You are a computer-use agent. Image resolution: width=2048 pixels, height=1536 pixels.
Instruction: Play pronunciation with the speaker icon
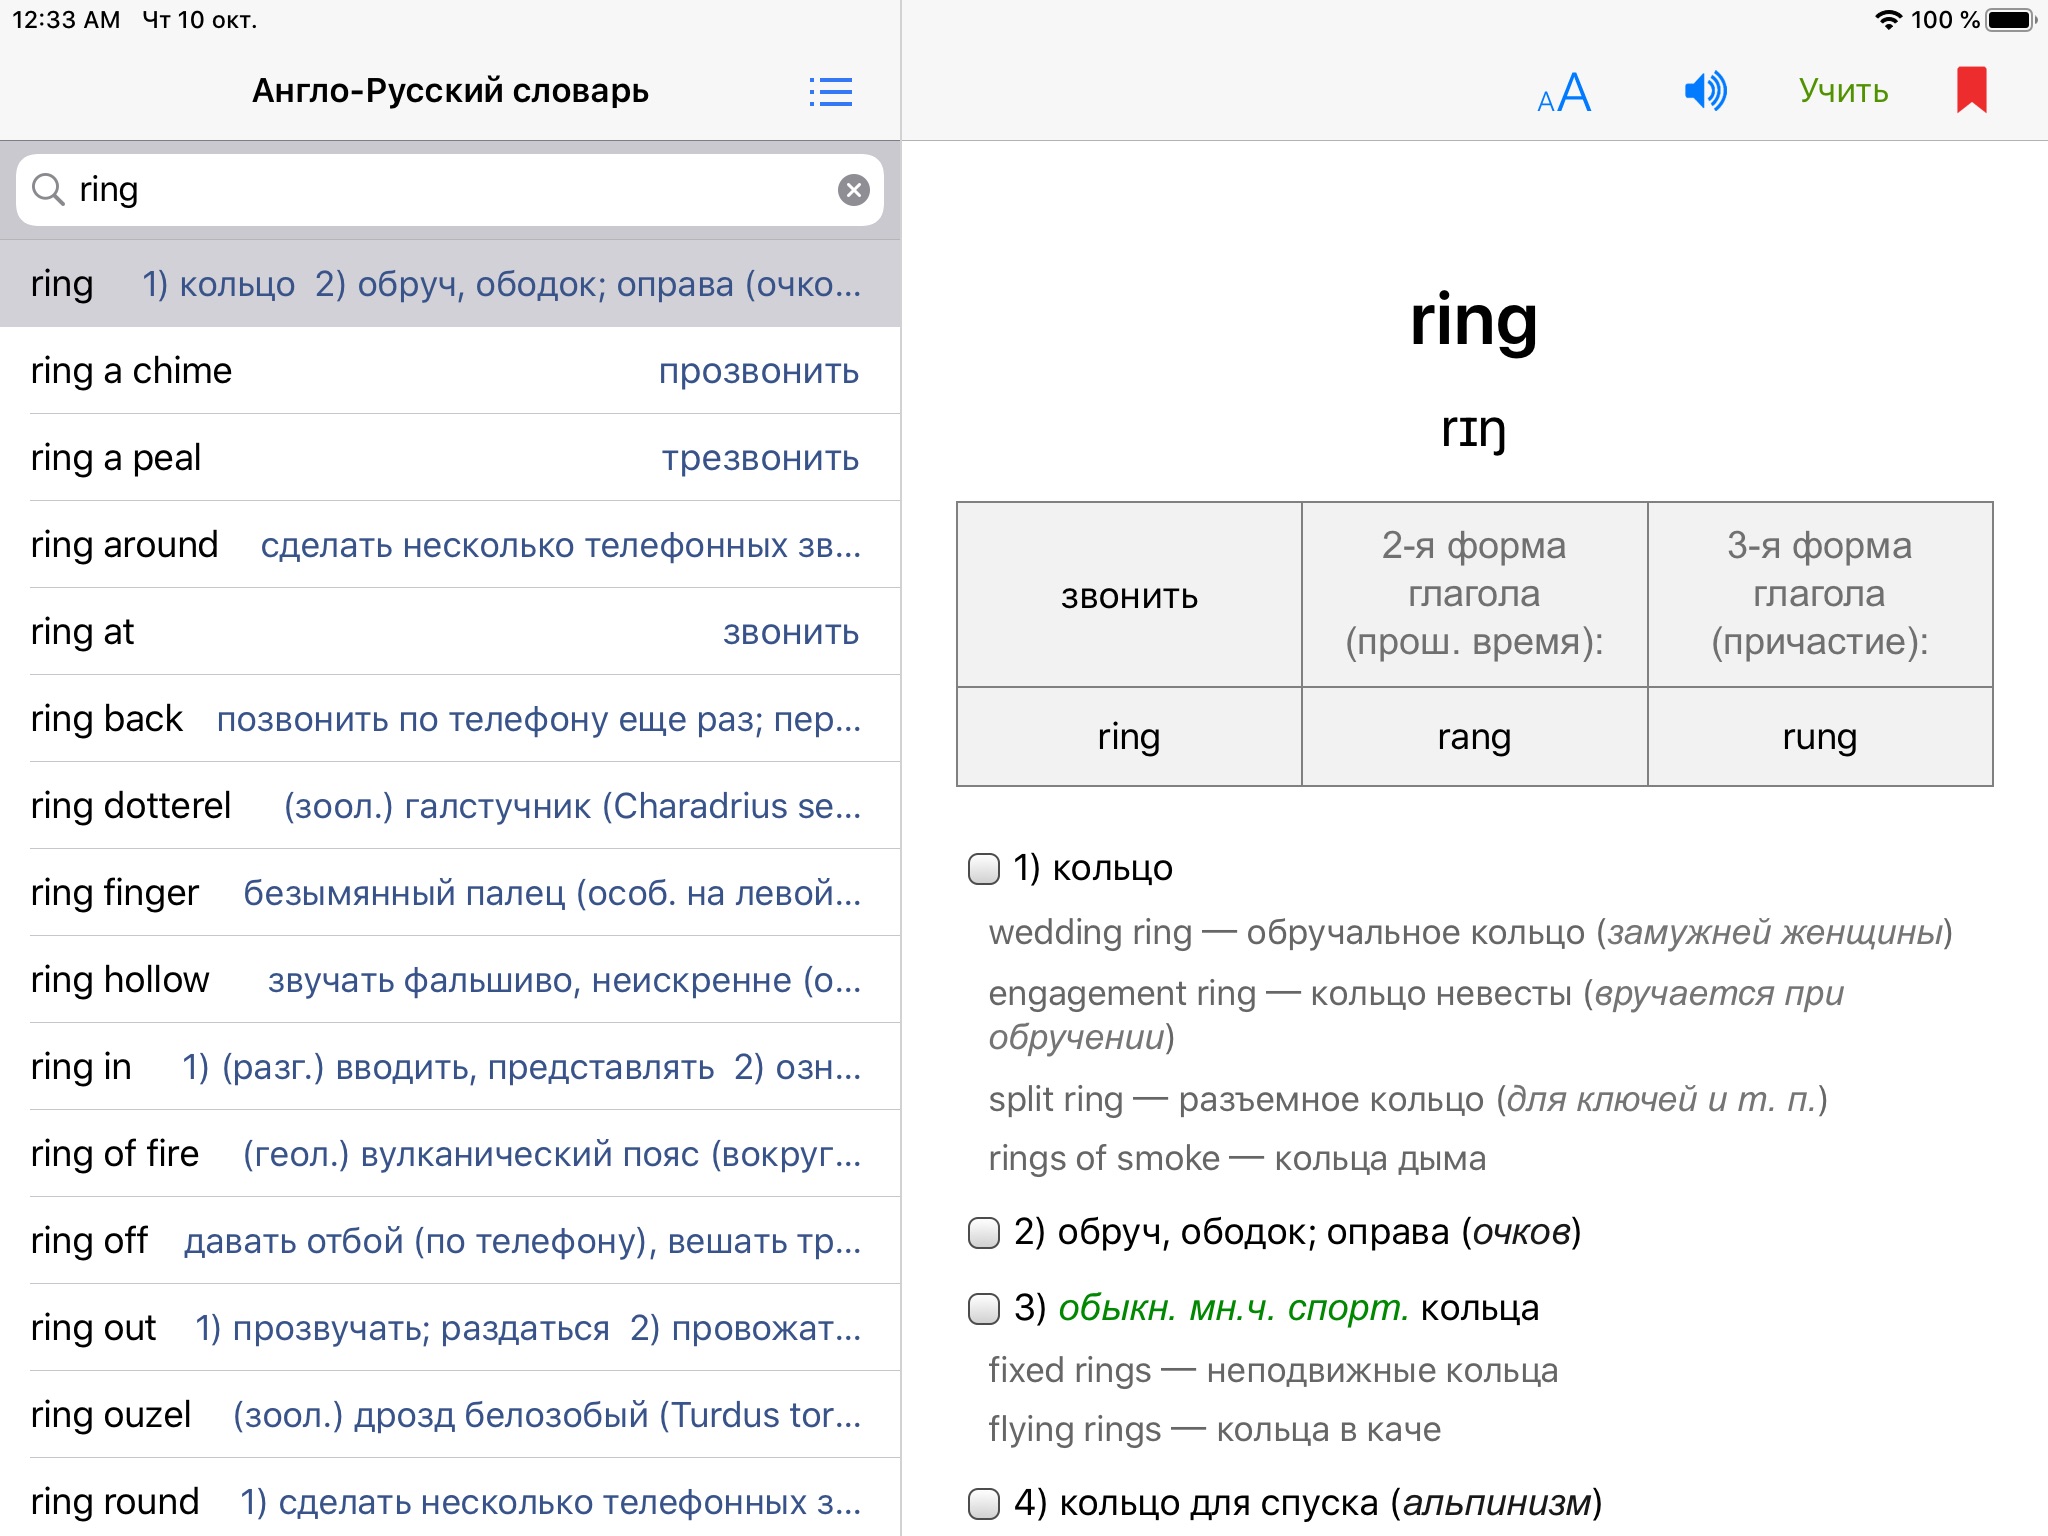click(1705, 91)
